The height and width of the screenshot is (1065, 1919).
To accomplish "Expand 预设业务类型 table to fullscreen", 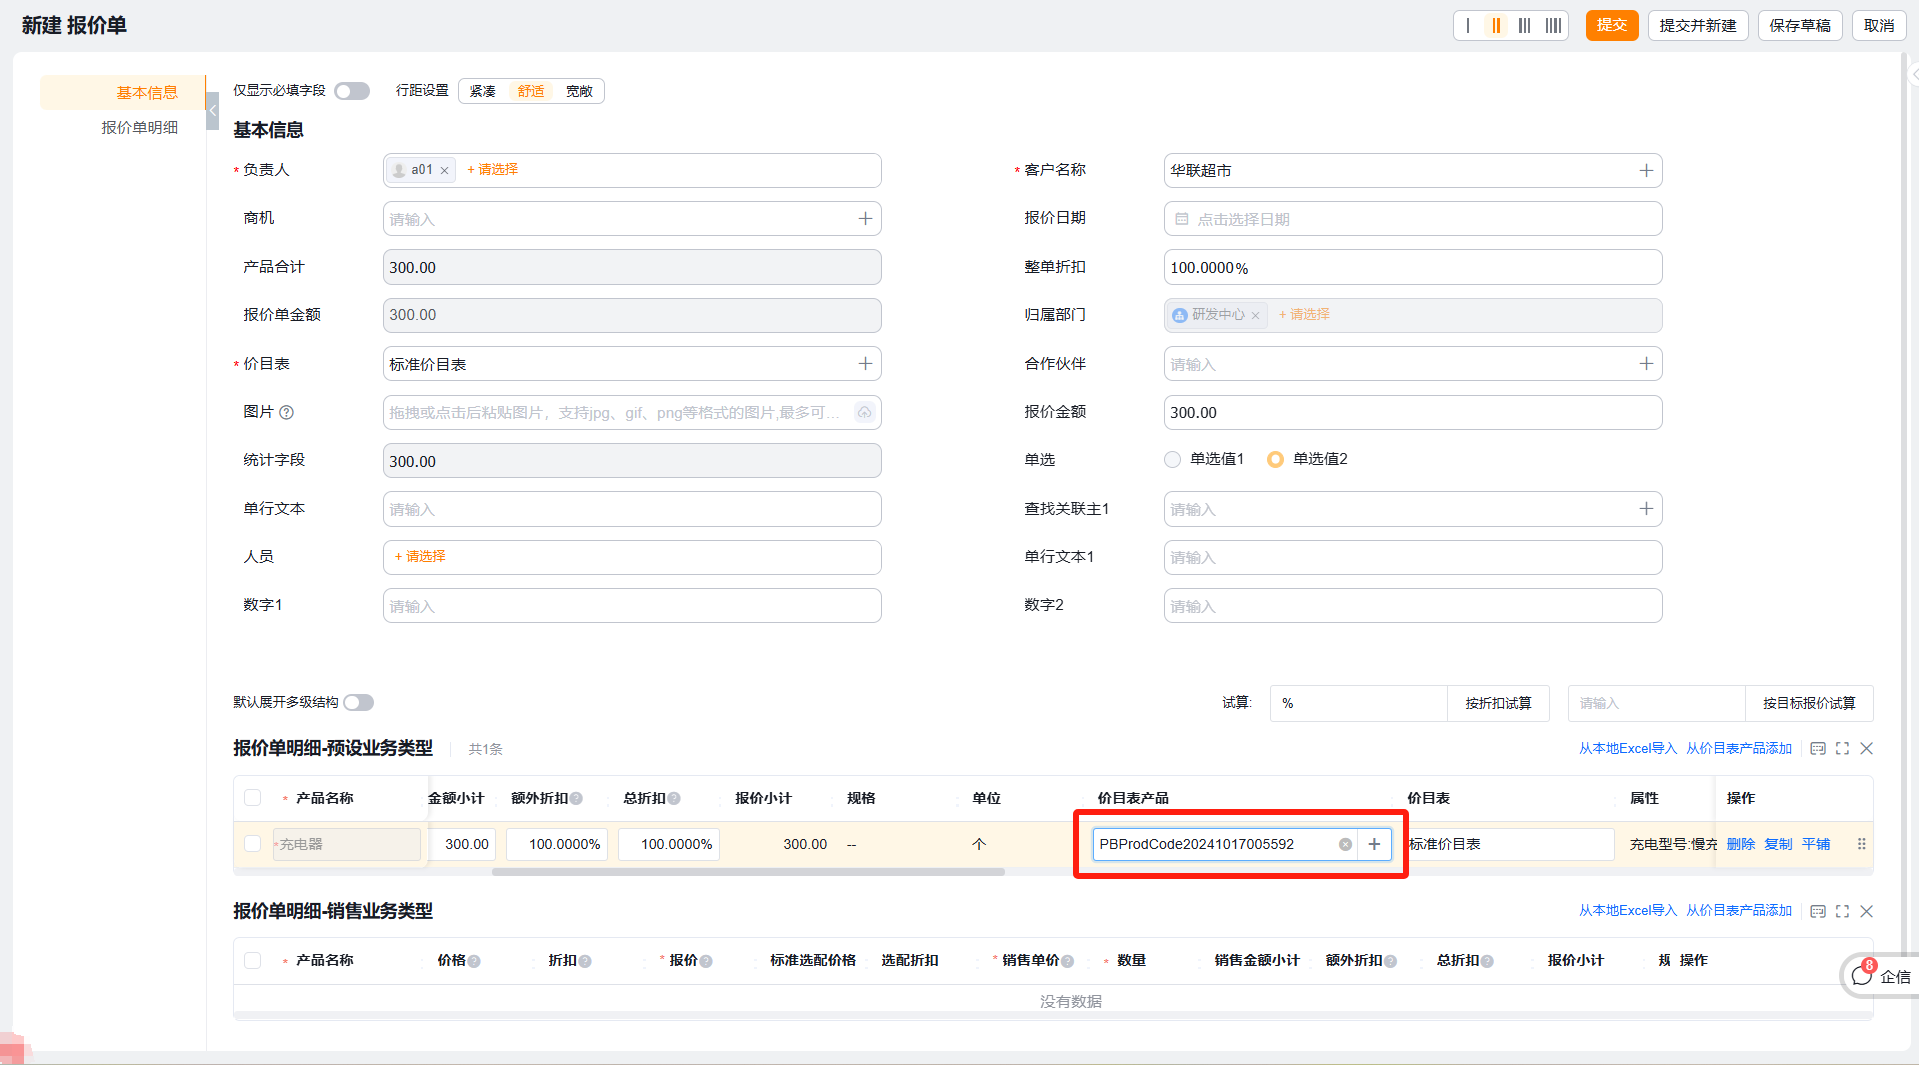I will 1842,749.
